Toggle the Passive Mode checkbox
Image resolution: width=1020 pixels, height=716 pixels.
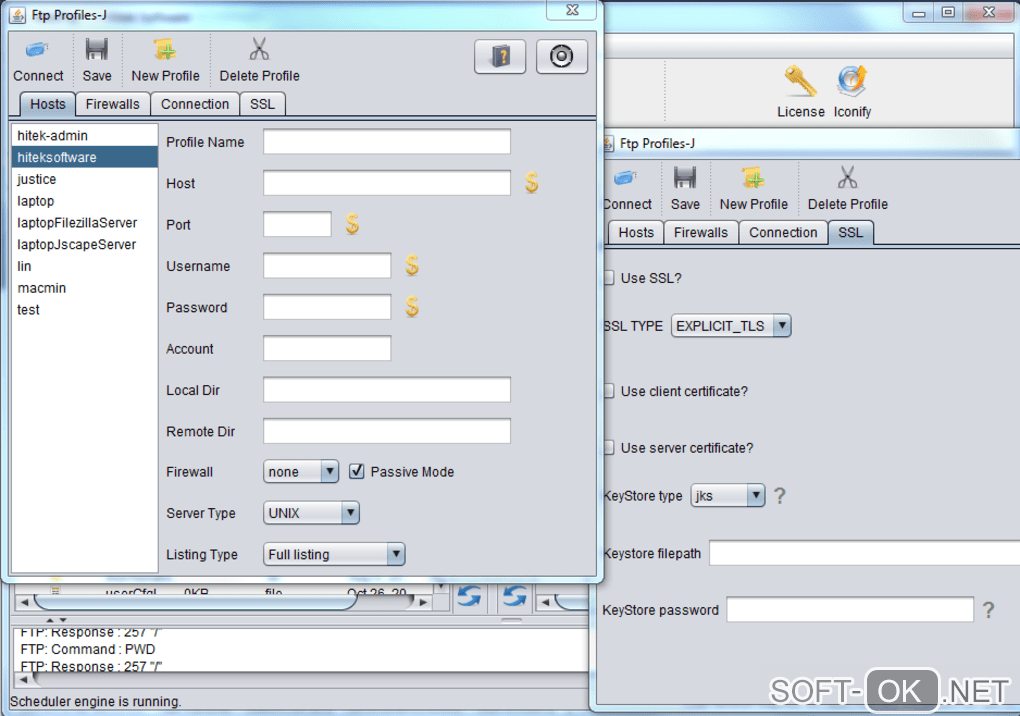(356, 471)
